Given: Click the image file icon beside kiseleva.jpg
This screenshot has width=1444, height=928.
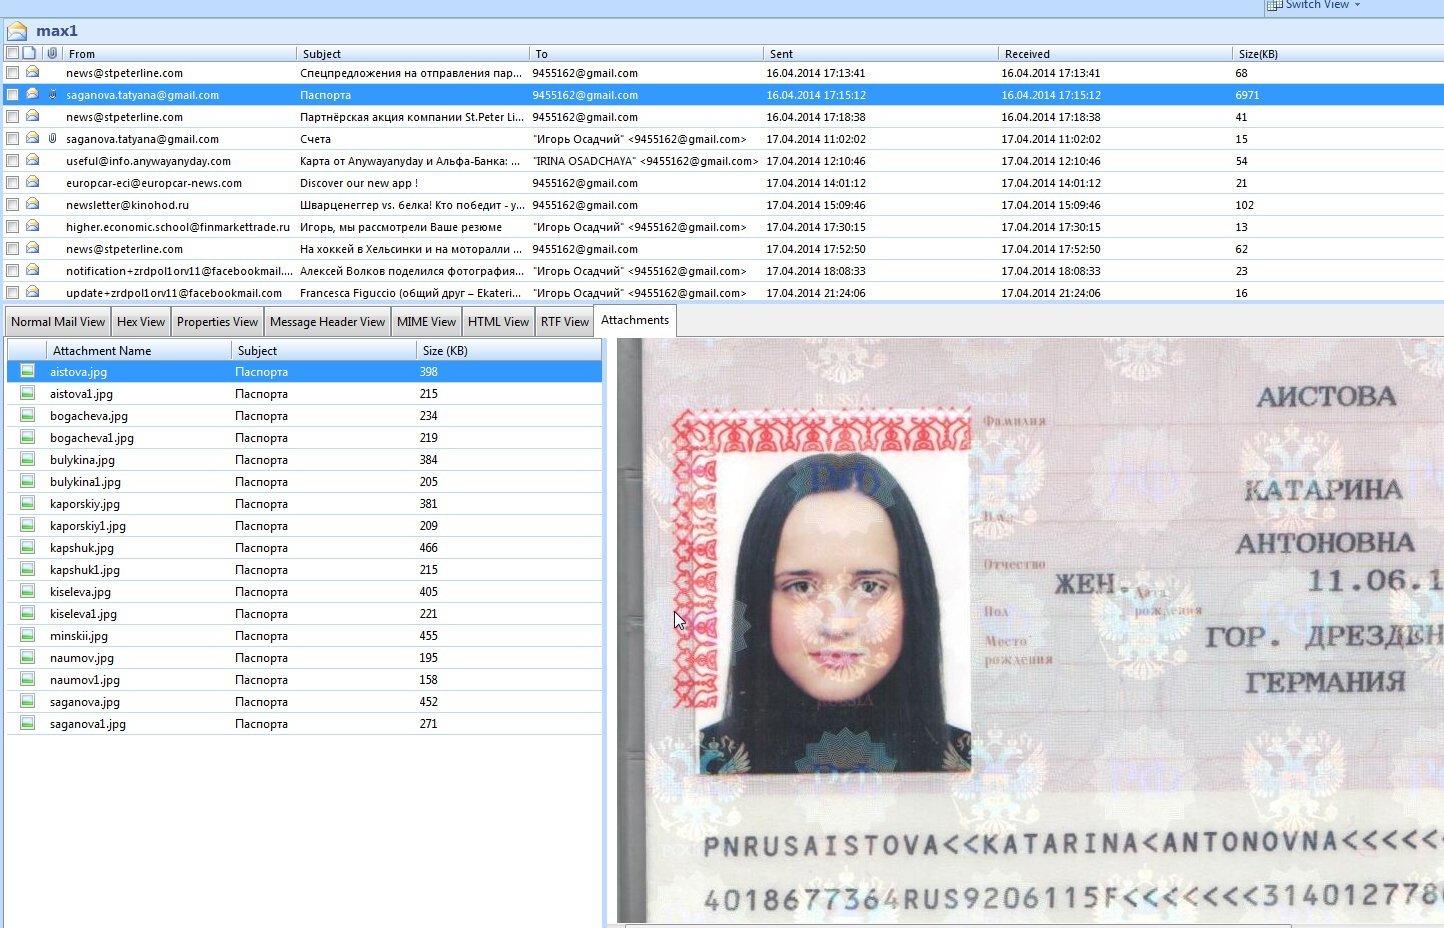Looking at the screenshot, I should (27, 591).
